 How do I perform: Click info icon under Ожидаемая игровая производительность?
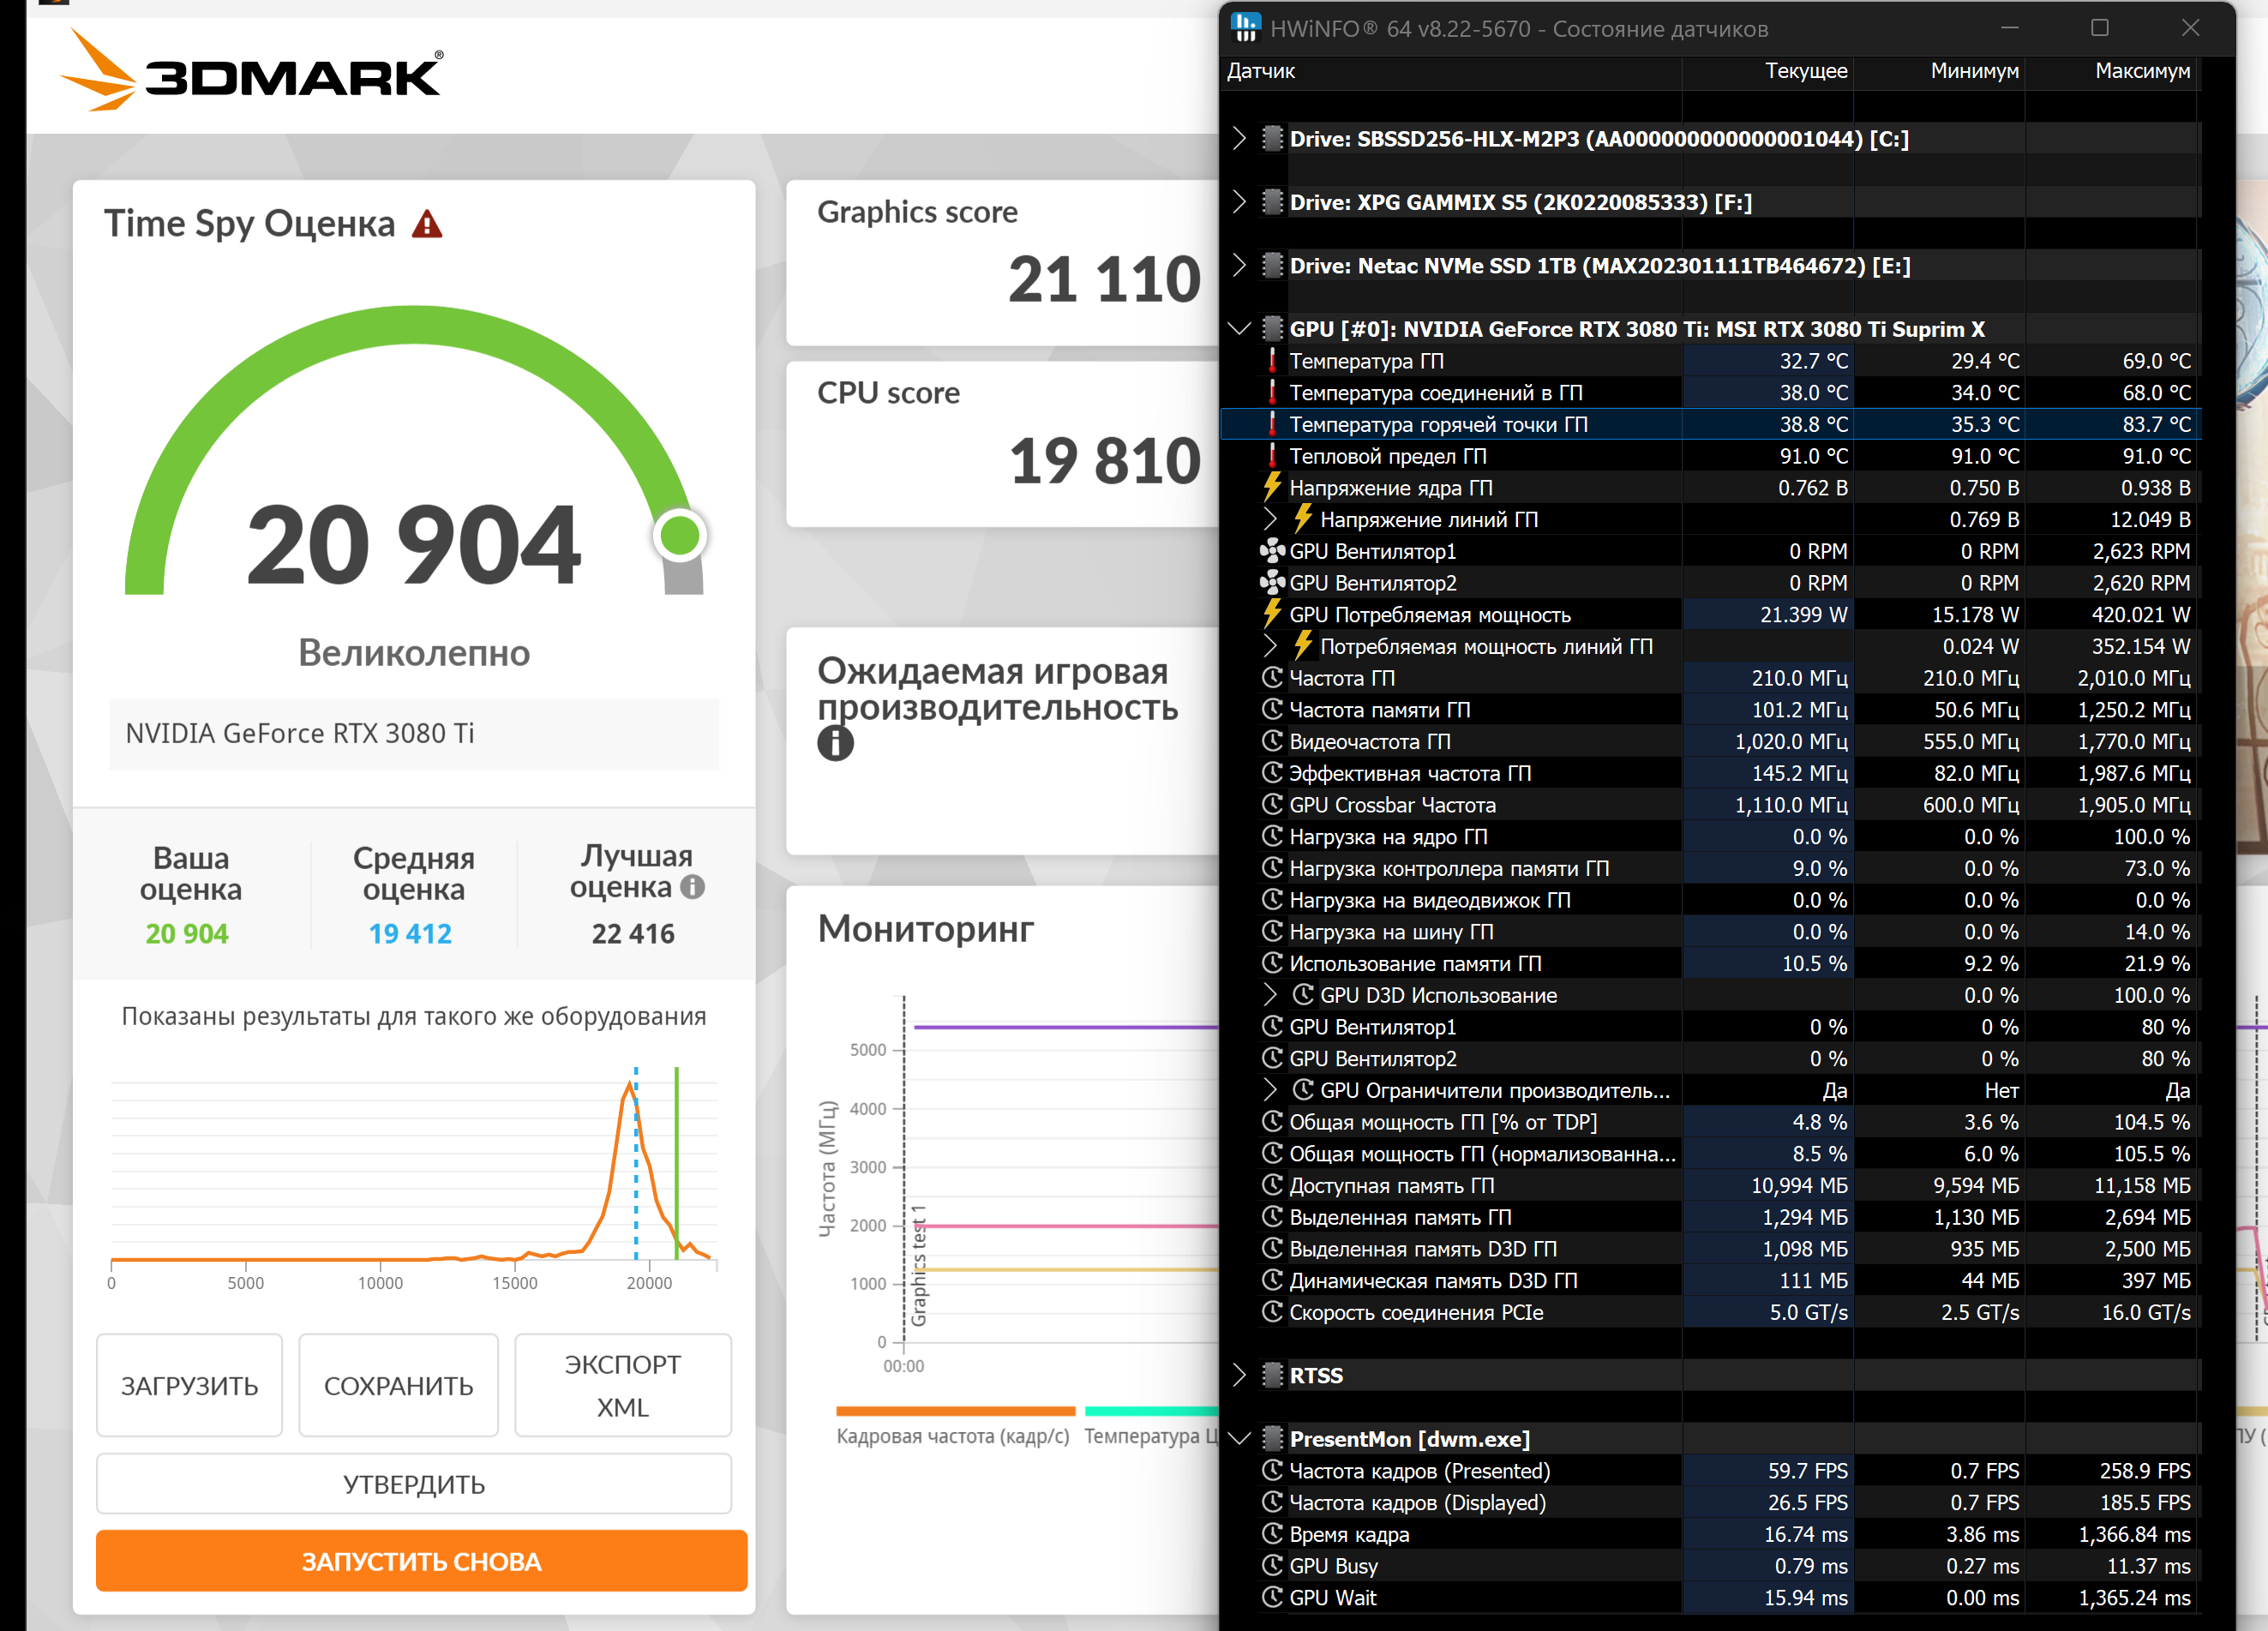(835, 743)
